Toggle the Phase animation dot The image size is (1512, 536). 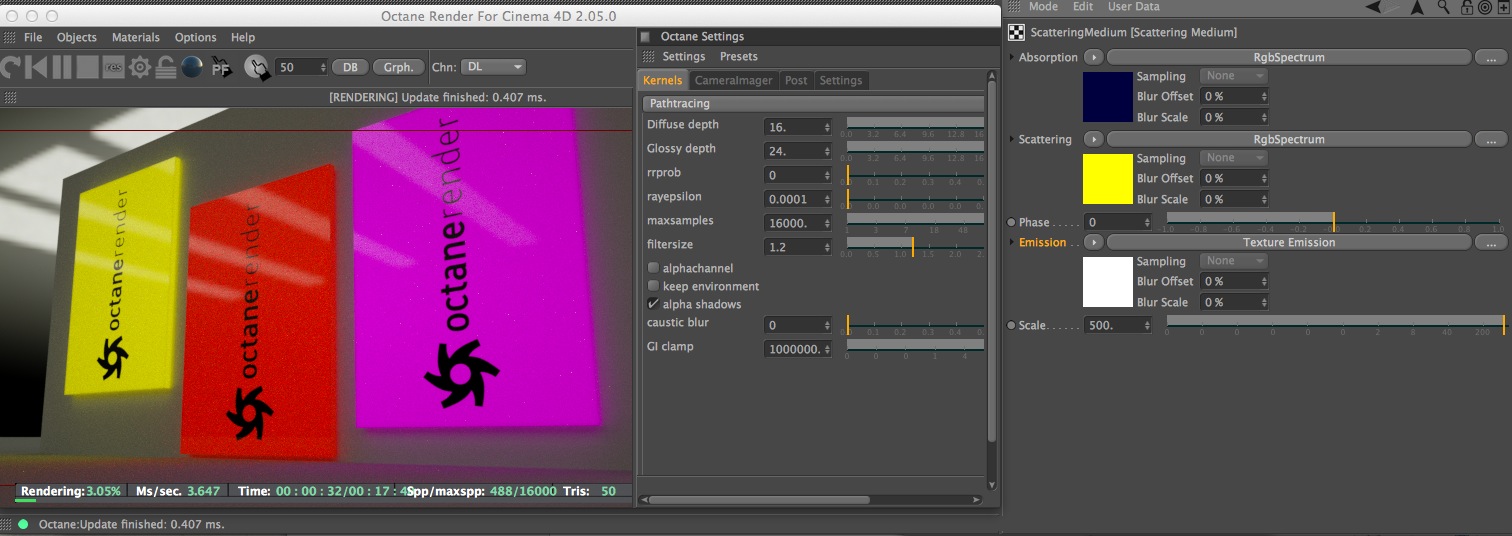click(1011, 222)
